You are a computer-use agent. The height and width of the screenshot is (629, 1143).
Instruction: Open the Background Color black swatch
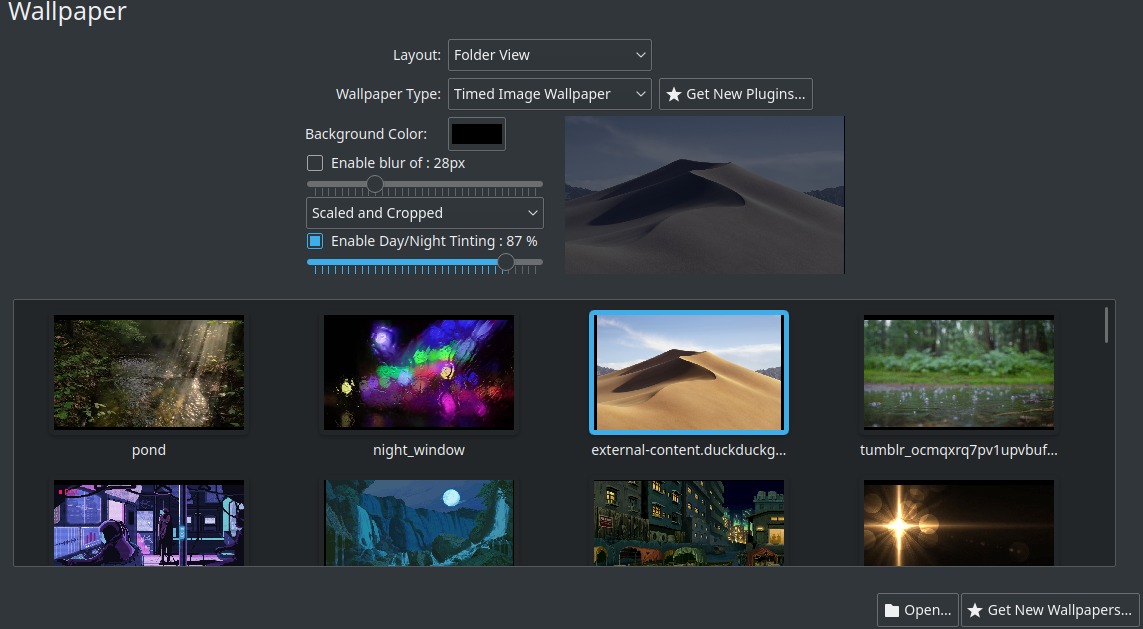[x=477, y=134]
